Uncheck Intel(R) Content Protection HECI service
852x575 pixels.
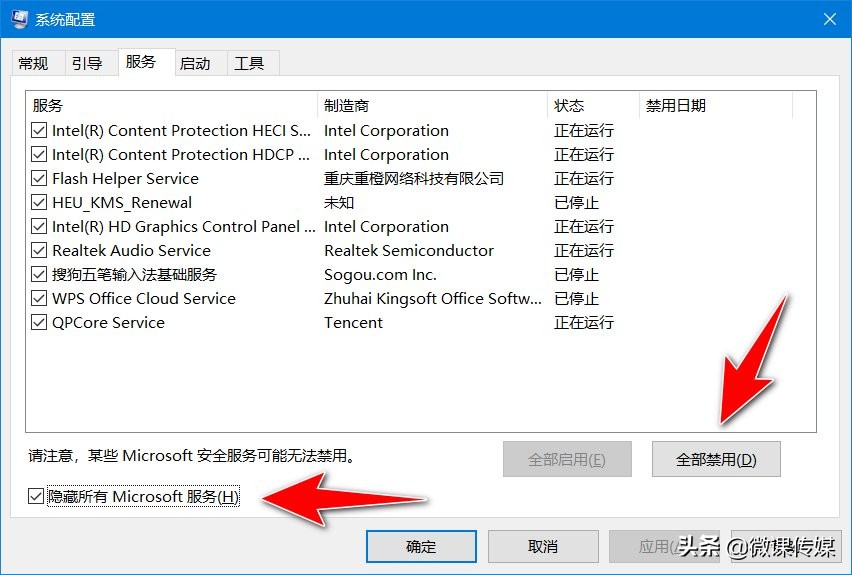click(39, 130)
